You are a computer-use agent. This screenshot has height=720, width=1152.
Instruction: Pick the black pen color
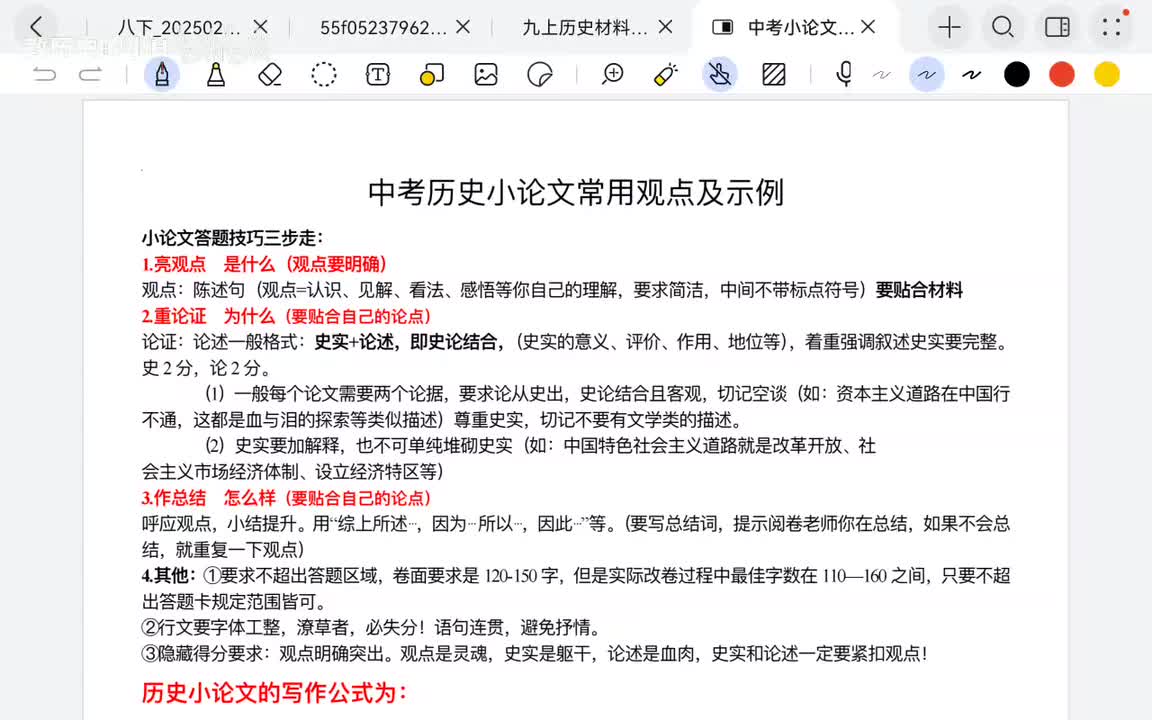click(x=1017, y=74)
